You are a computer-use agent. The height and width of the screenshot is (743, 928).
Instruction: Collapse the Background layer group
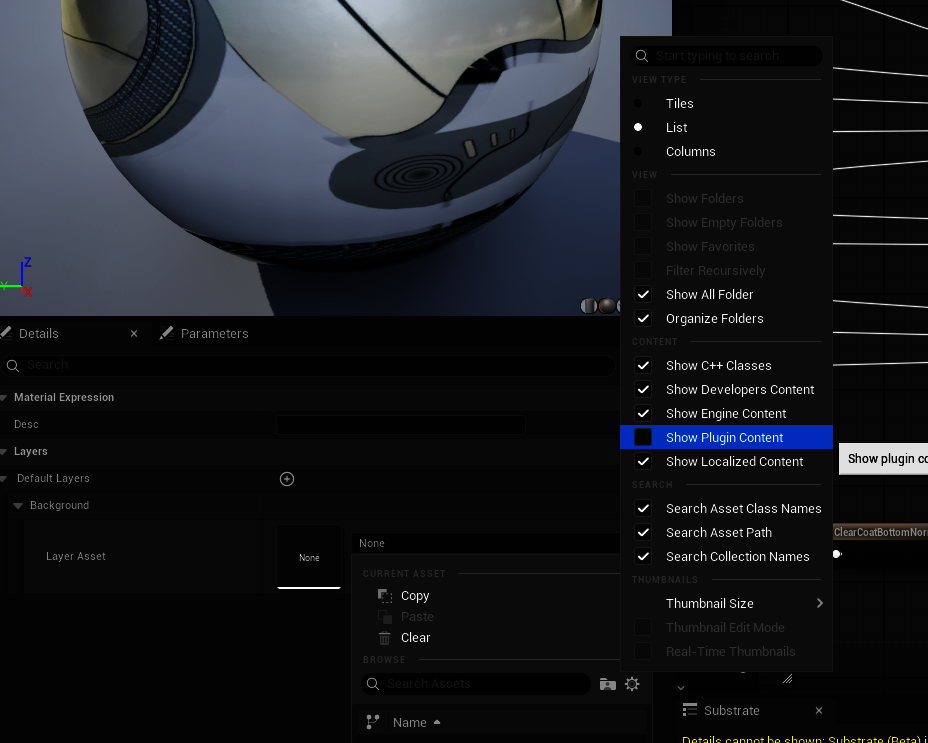[18, 506]
